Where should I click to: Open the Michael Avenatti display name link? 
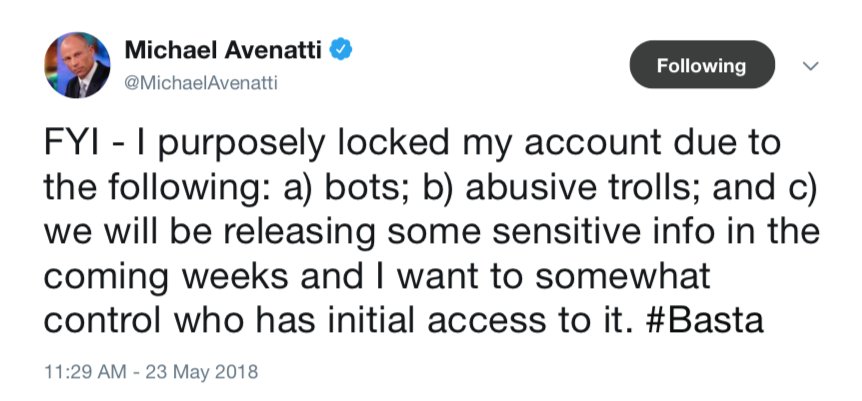coord(223,51)
